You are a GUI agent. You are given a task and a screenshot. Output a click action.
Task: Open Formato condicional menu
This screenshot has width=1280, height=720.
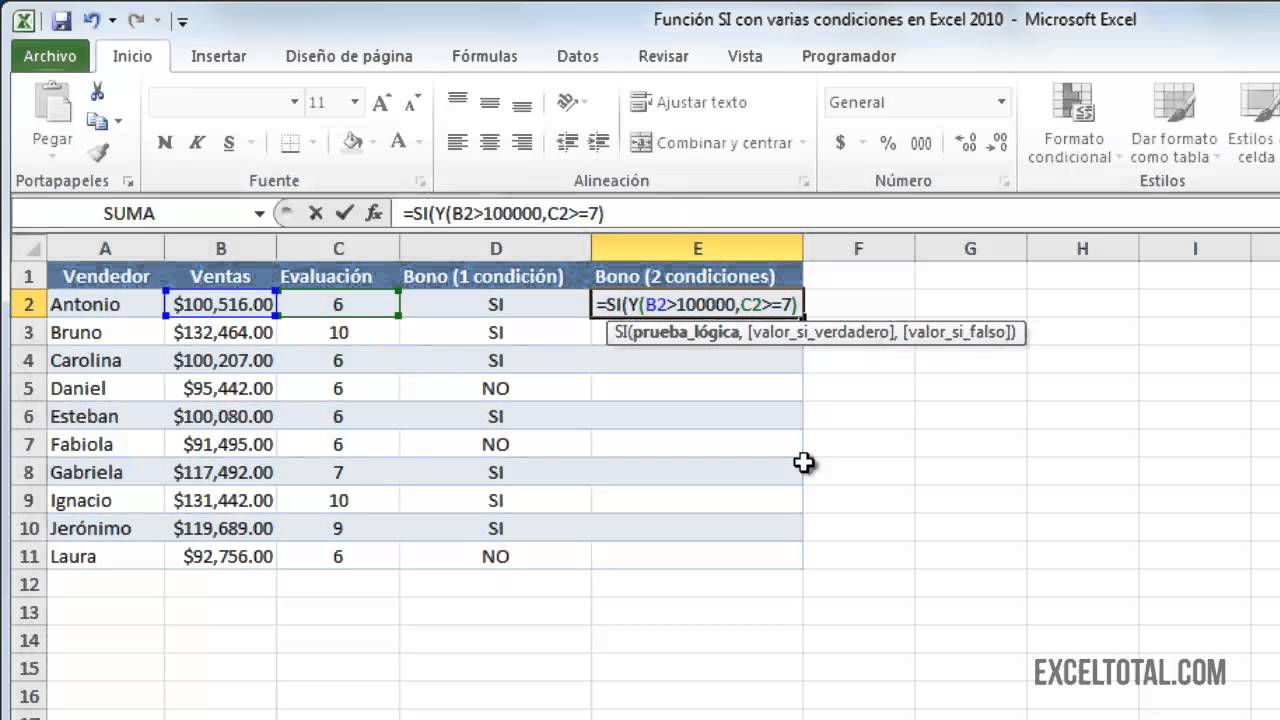pos(1074,123)
